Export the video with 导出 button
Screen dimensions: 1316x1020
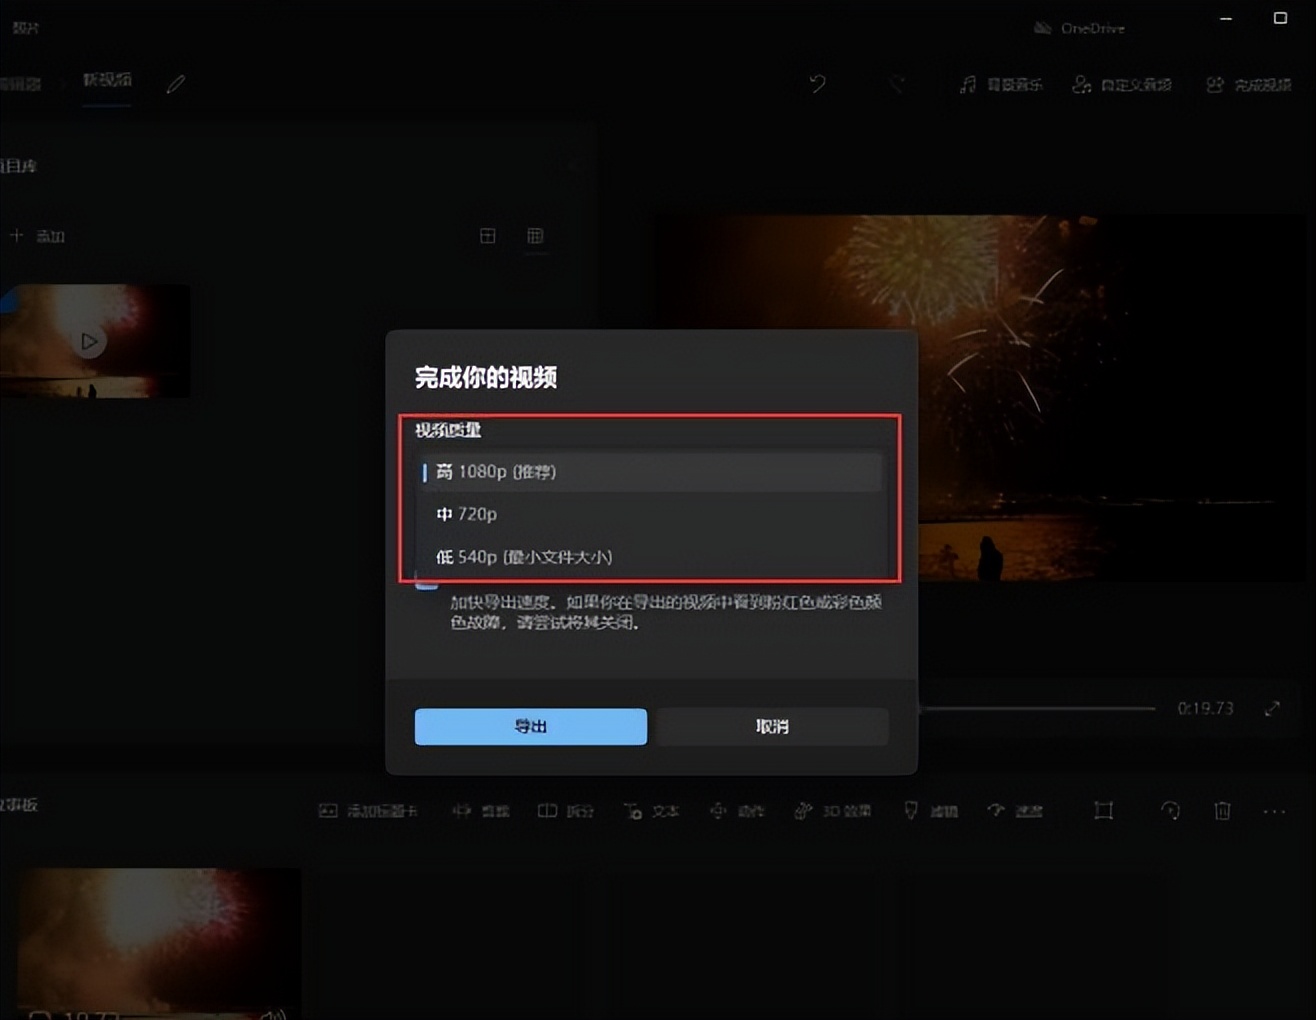[530, 727]
